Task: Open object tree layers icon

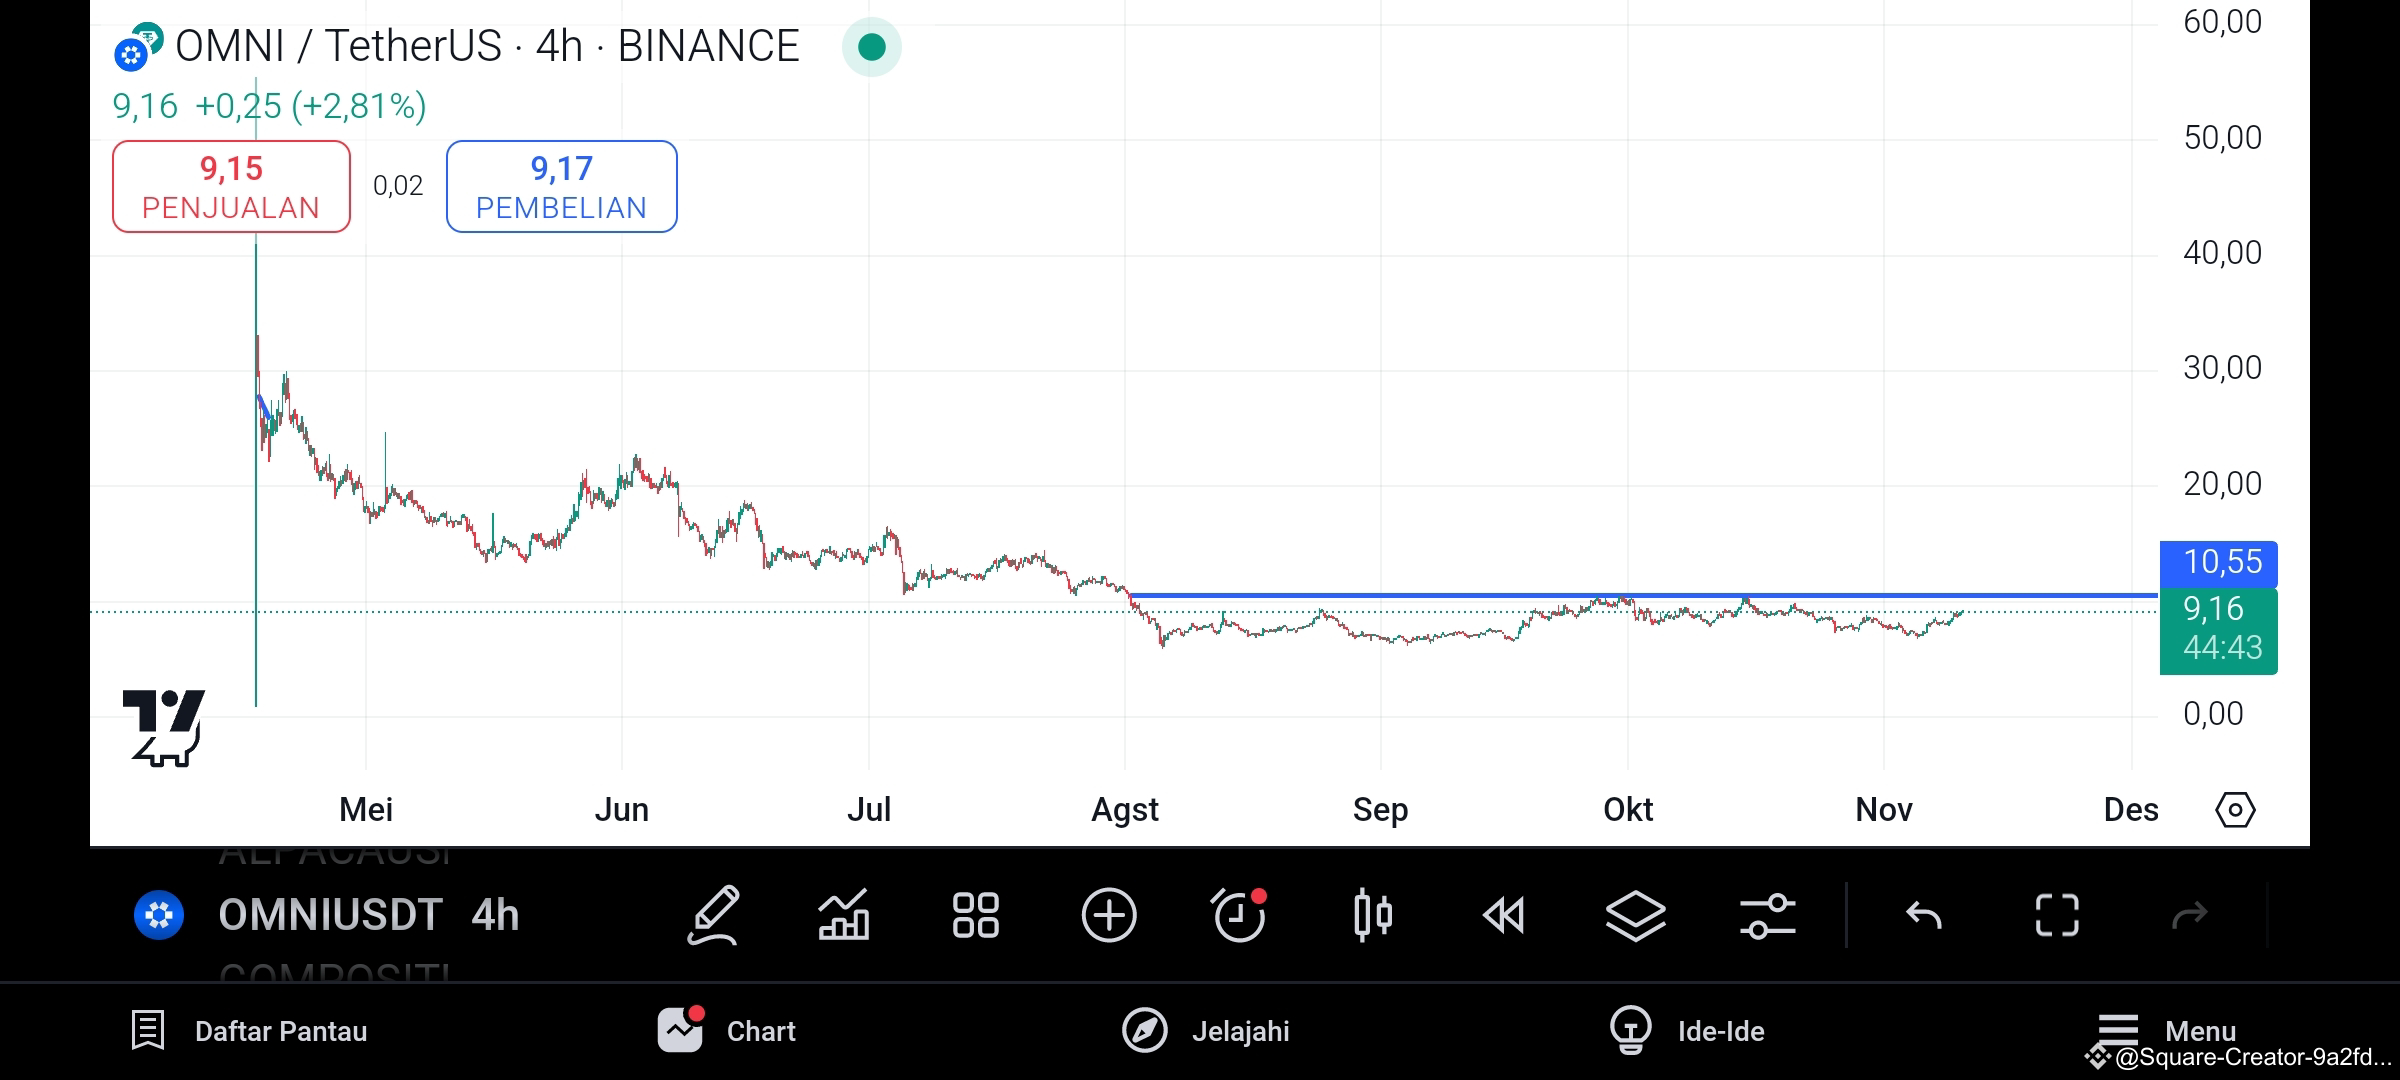Action: (1636, 915)
